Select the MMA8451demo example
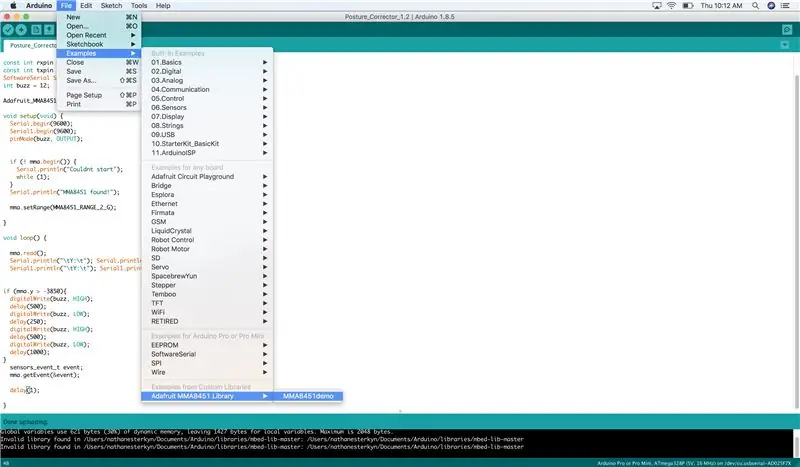 click(x=308, y=396)
